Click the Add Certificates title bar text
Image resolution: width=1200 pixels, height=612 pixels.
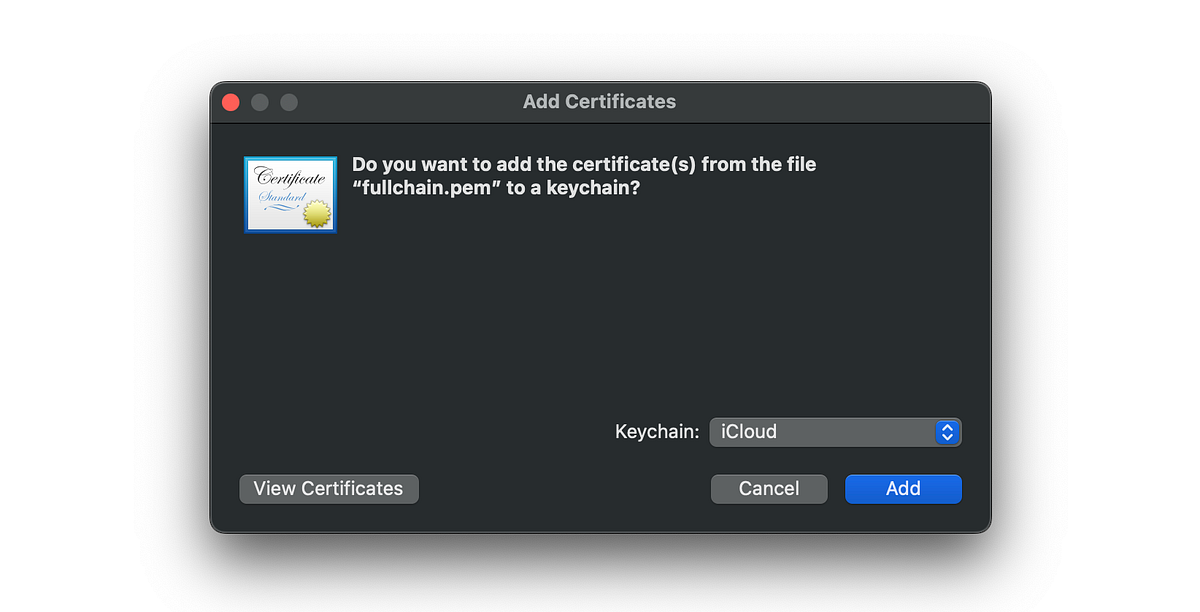click(598, 101)
